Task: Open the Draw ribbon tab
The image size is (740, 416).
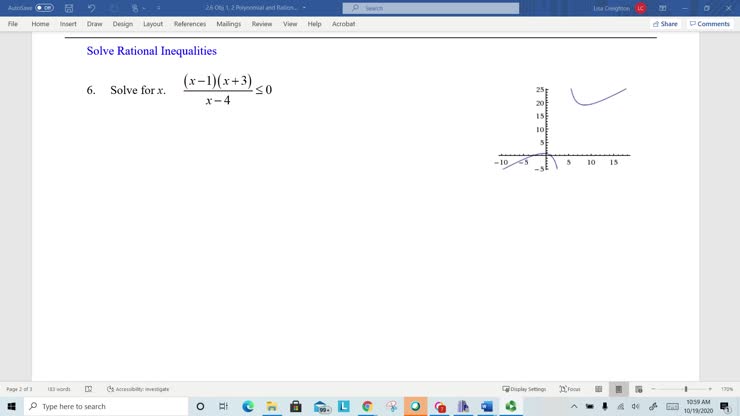Action: coord(94,24)
